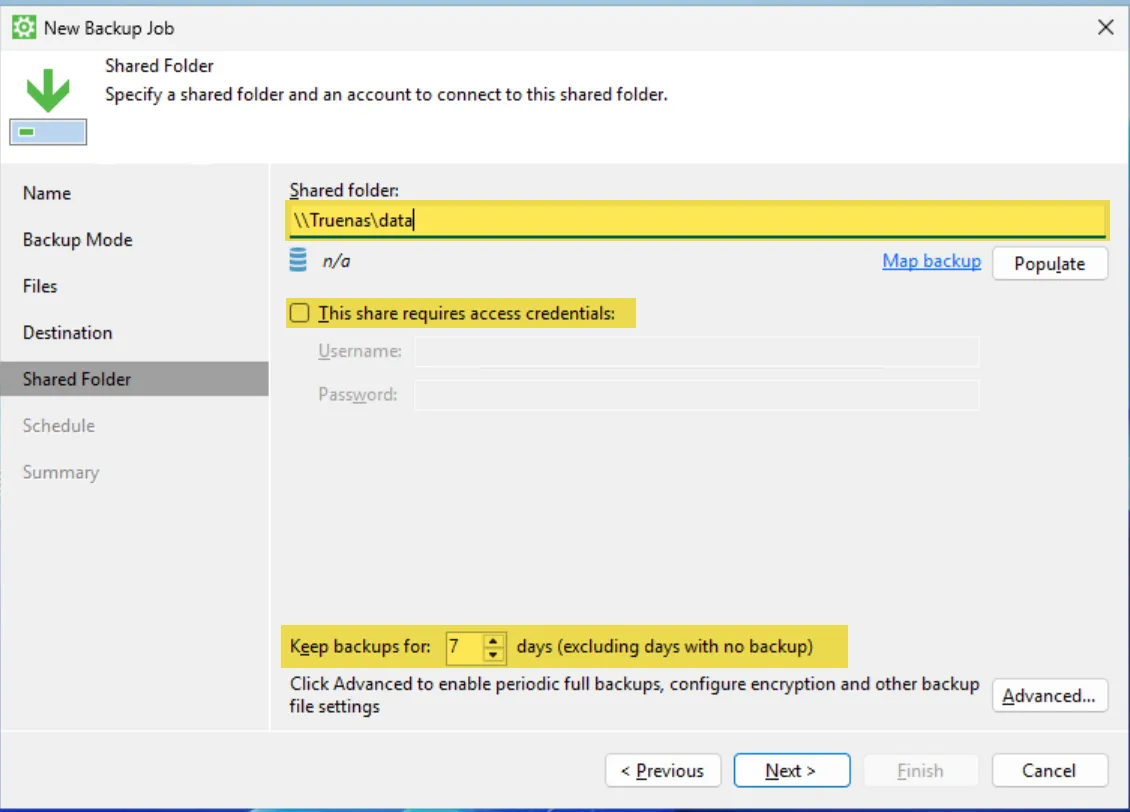The image size is (1130, 812).
Task: Open the Name step in sidebar
Action: point(47,193)
